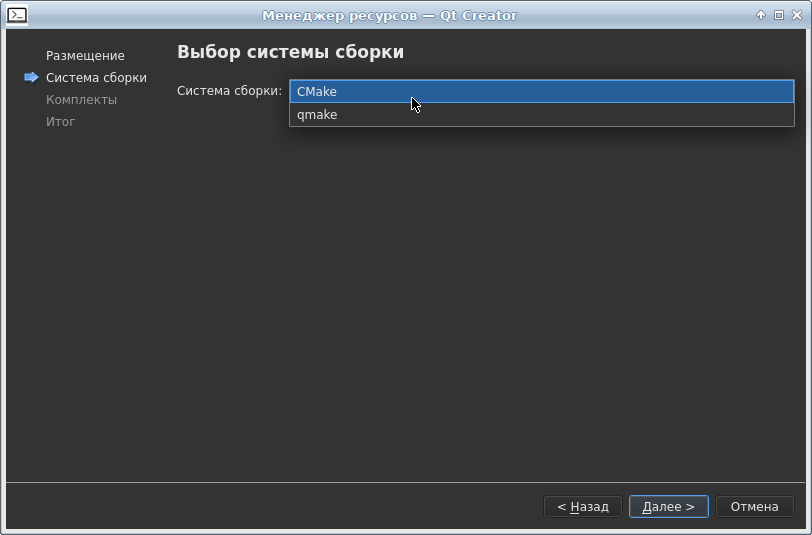This screenshot has width=812, height=535.
Task: Choose qmake from the dropdown list
Action: click(541, 115)
